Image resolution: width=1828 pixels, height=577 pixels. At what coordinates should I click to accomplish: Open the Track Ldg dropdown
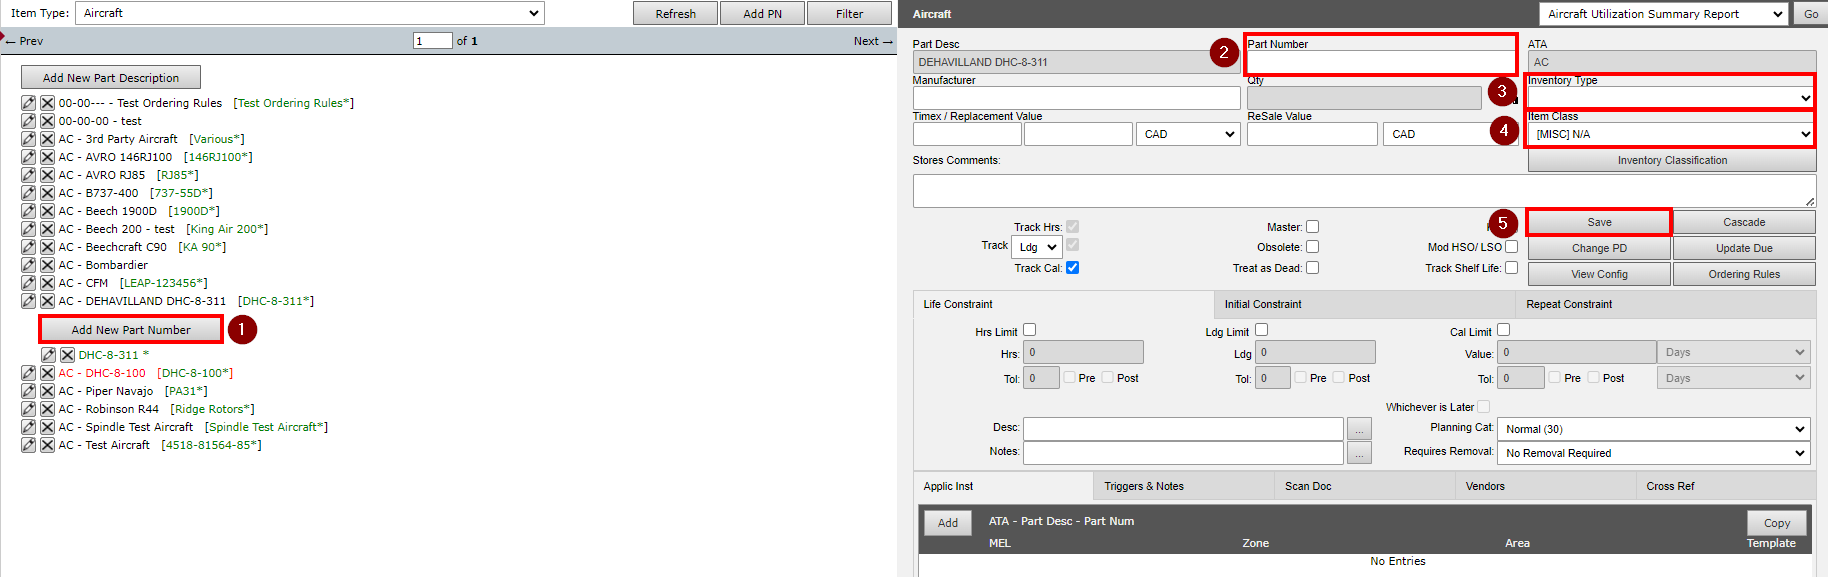(1037, 247)
